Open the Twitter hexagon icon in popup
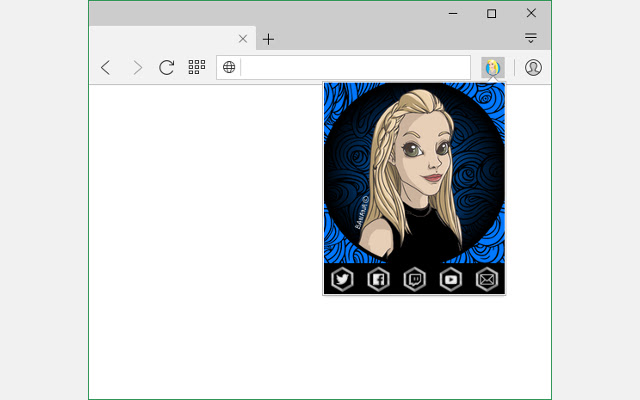The image size is (640, 400). (x=342, y=280)
